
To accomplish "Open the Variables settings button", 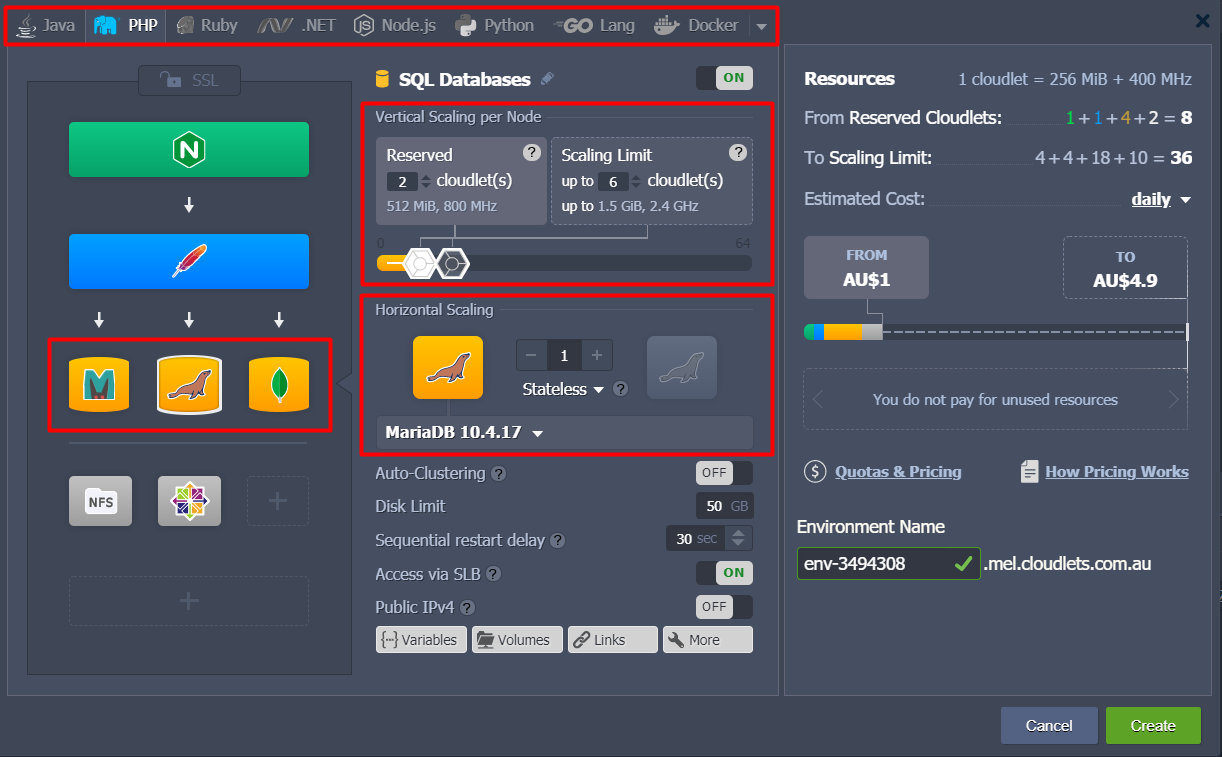I will (421, 640).
